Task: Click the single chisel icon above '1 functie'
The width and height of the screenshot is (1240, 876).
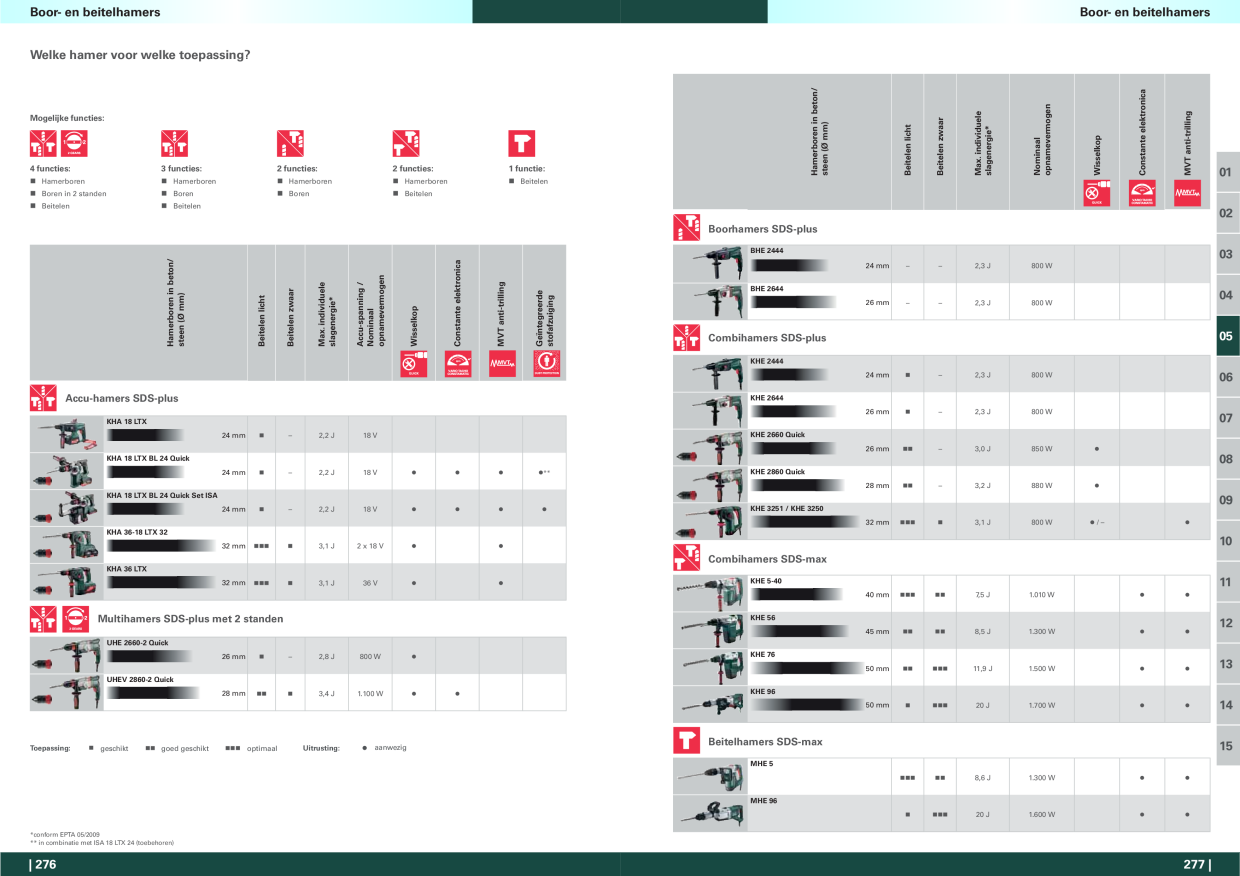Action: click(x=522, y=143)
